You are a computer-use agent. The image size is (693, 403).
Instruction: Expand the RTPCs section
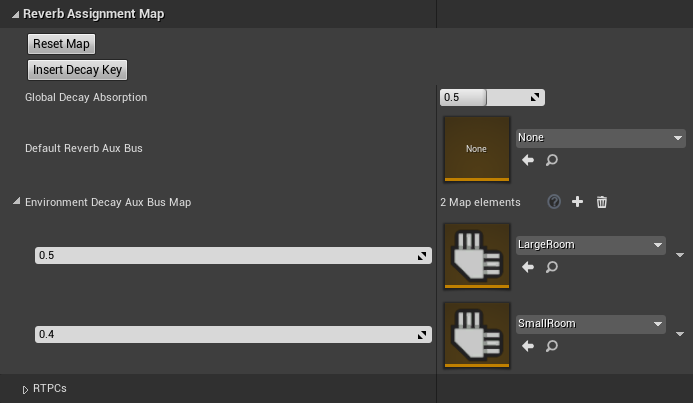(x=25, y=389)
